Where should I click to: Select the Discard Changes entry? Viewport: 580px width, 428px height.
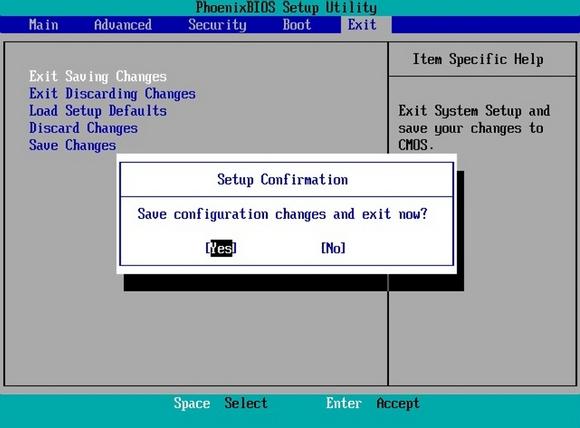coord(84,128)
